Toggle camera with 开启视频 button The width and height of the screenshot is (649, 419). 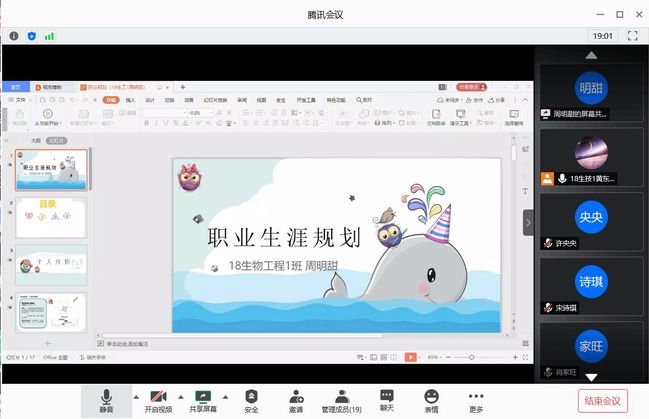point(158,397)
